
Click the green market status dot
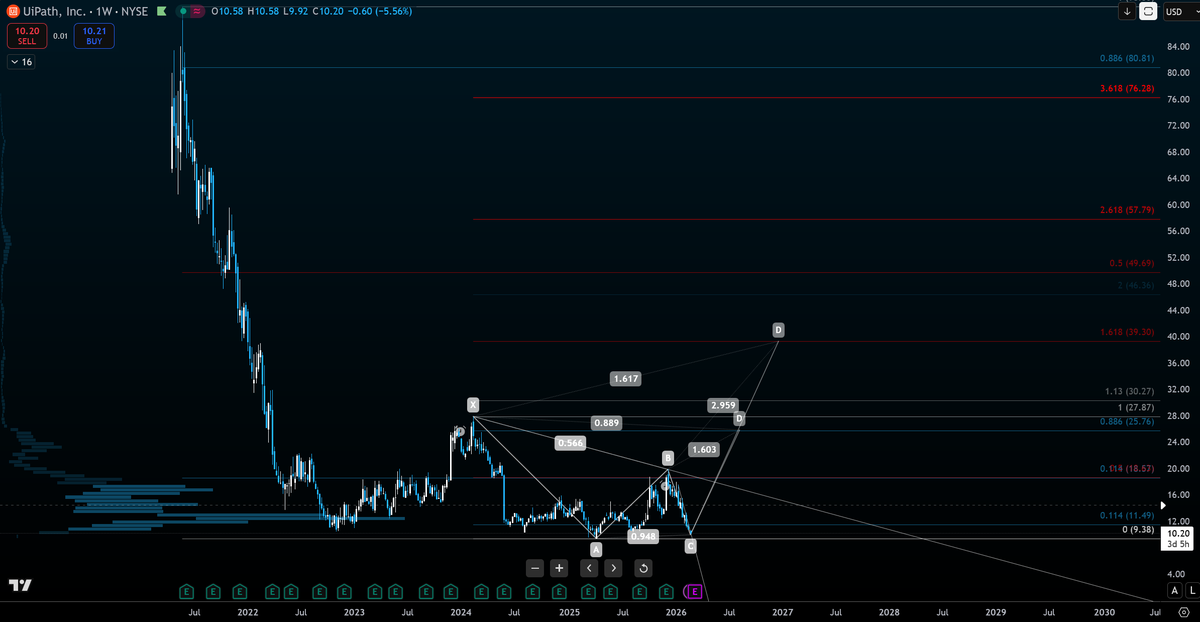pos(181,11)
